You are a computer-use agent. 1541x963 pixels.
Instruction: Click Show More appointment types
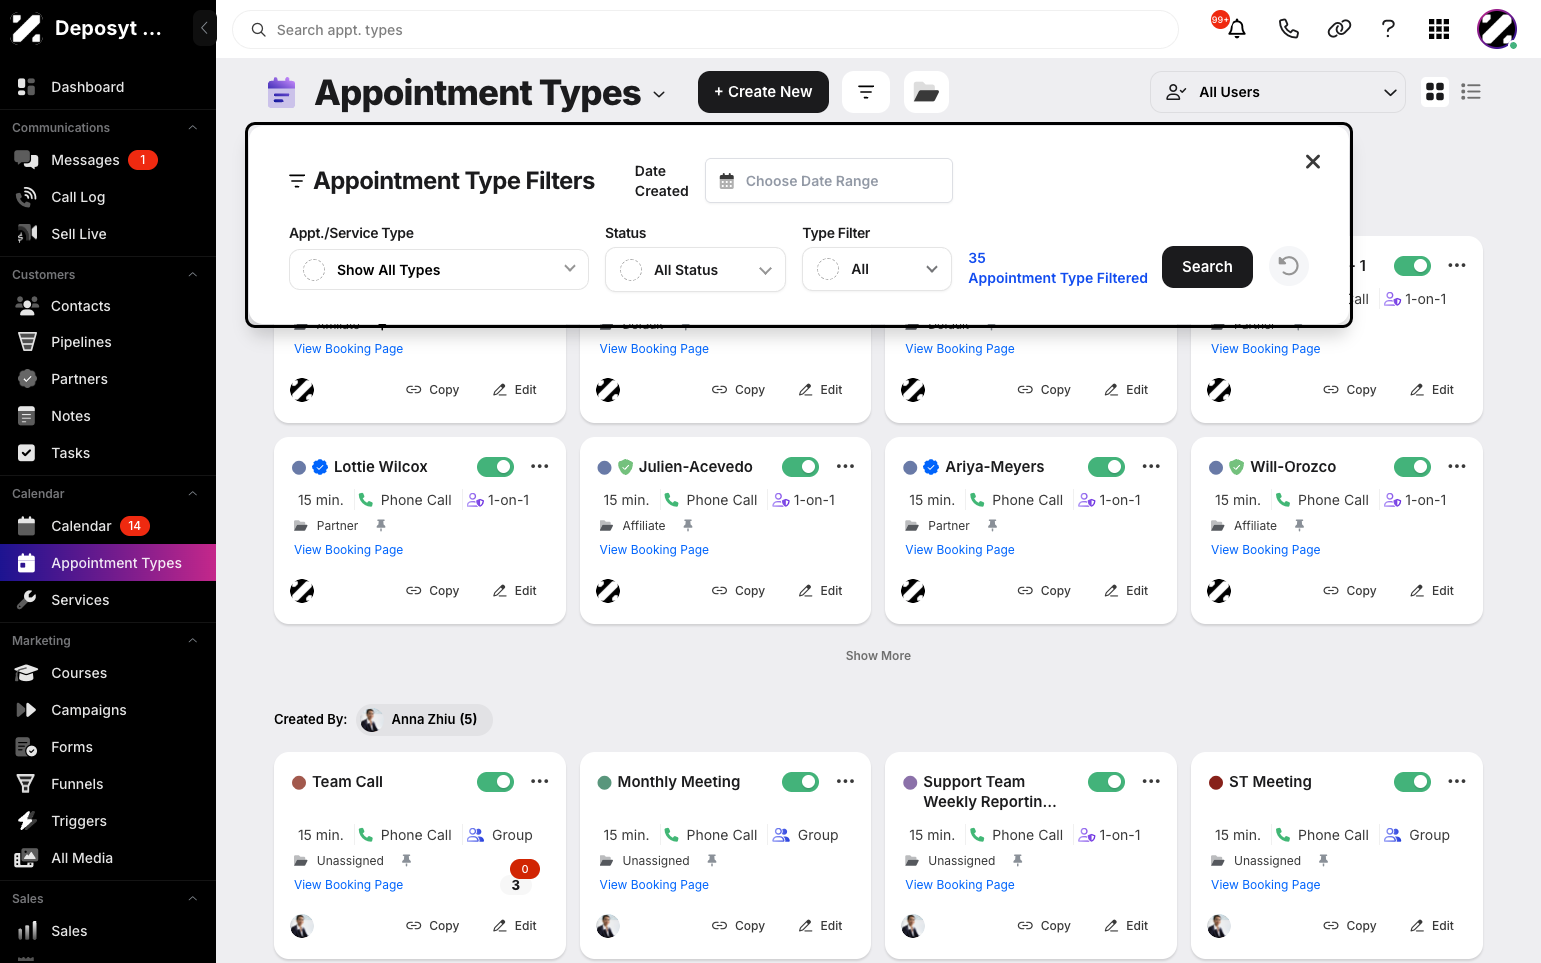[x=878, y=656]
